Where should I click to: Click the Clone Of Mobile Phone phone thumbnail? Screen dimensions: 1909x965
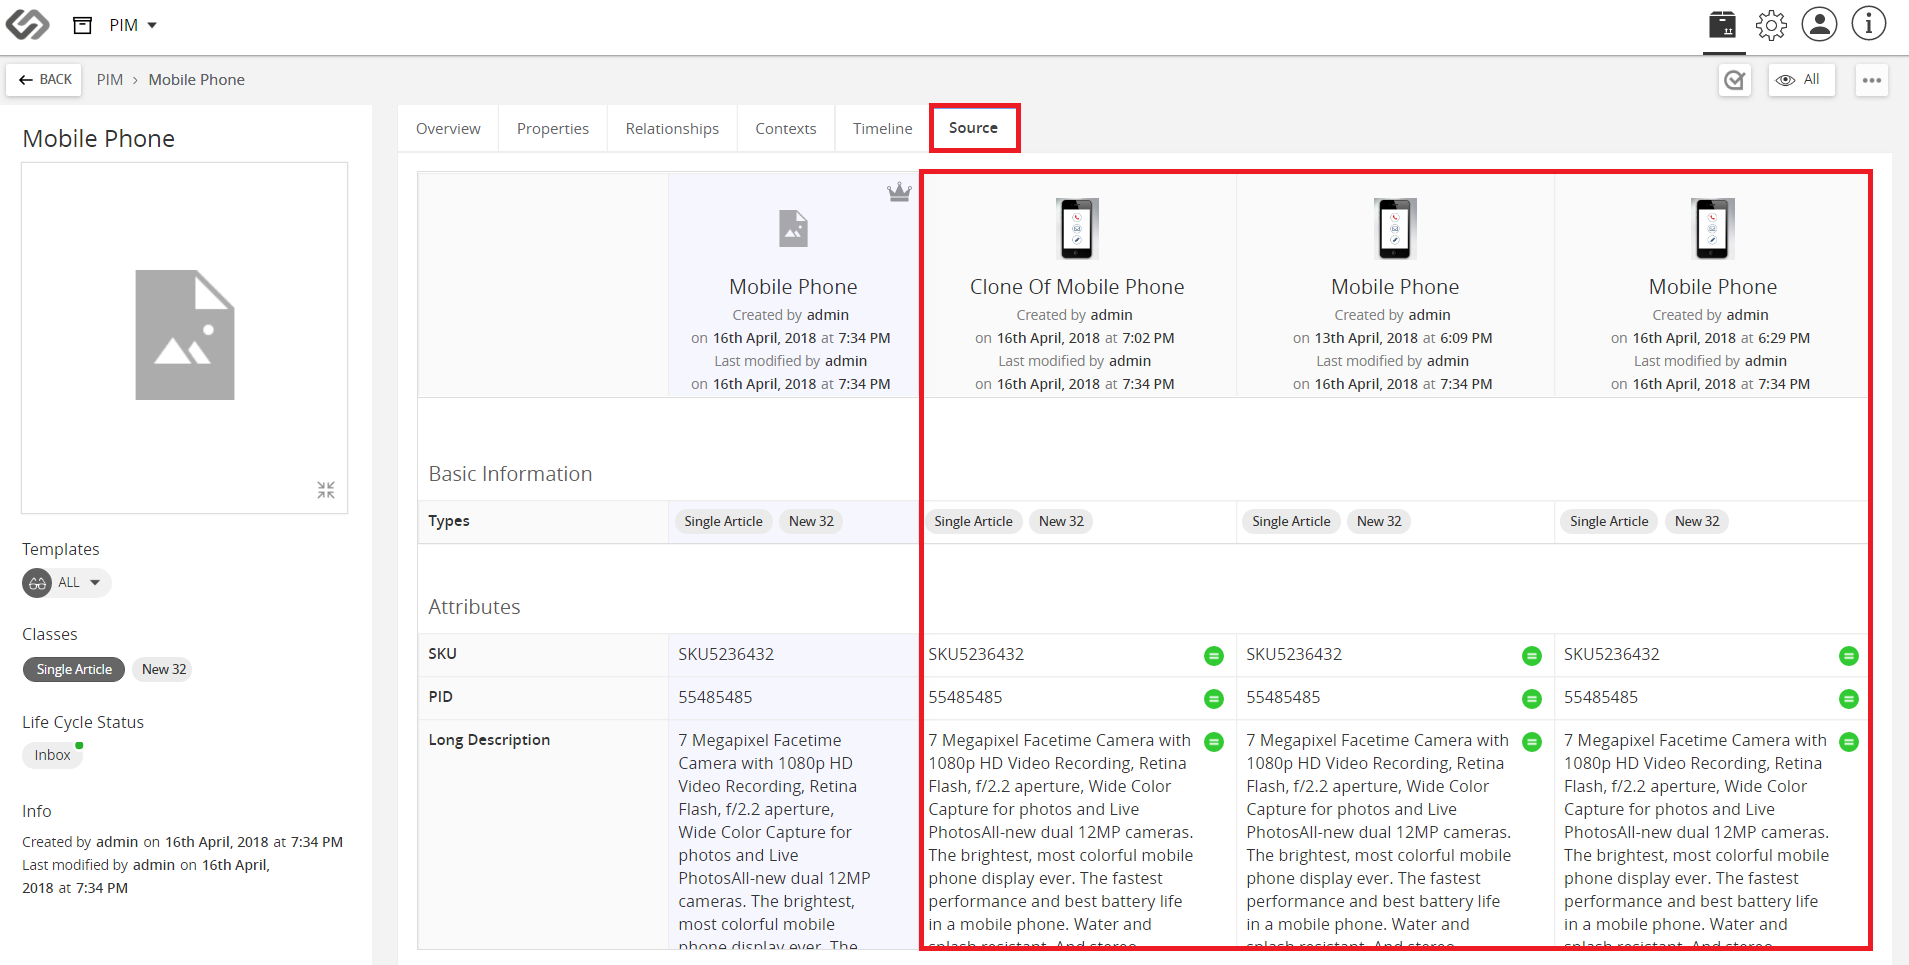pyautogui.click(x=1077, y=229)
